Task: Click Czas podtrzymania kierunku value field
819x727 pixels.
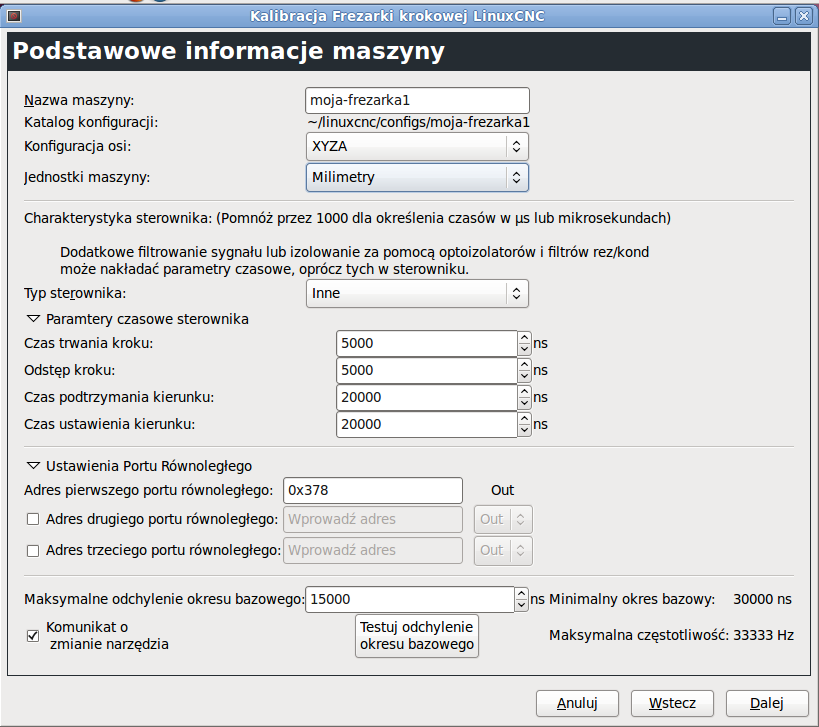Action: tap(427, 397)
